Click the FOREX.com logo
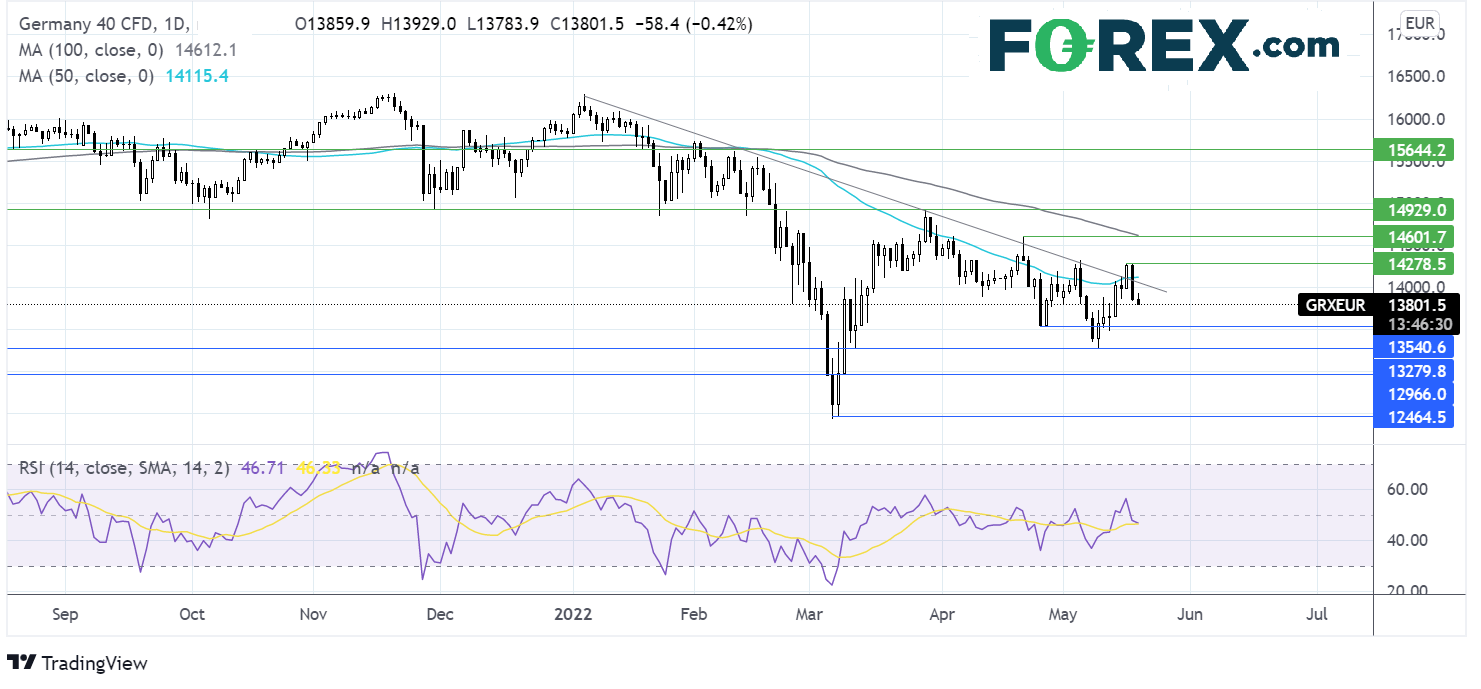This screenshot has height=689, width=1481. [1164, 47]
